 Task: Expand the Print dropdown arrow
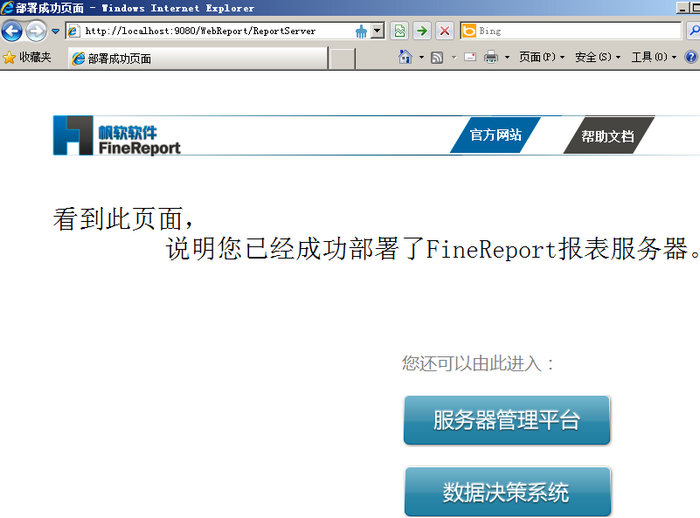pyautogui.click(x=507, y=57)
